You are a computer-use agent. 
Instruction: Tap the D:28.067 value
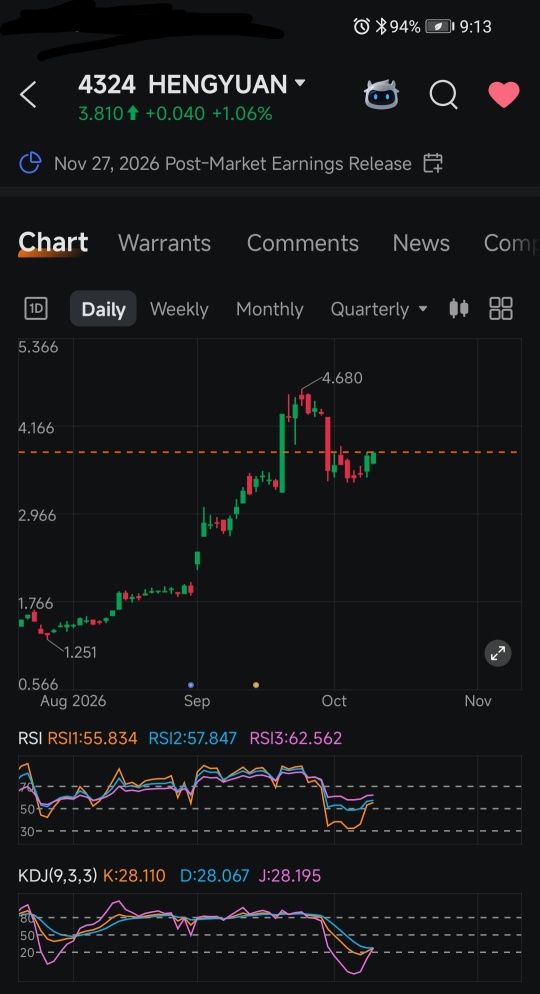[x=214, y=876]
